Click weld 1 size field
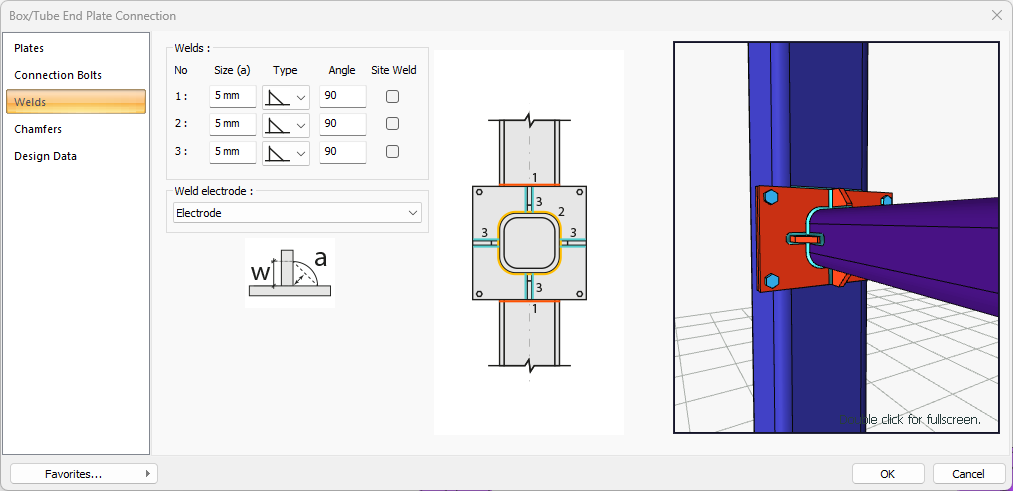 pyautogui.click(x=232, y=97)
